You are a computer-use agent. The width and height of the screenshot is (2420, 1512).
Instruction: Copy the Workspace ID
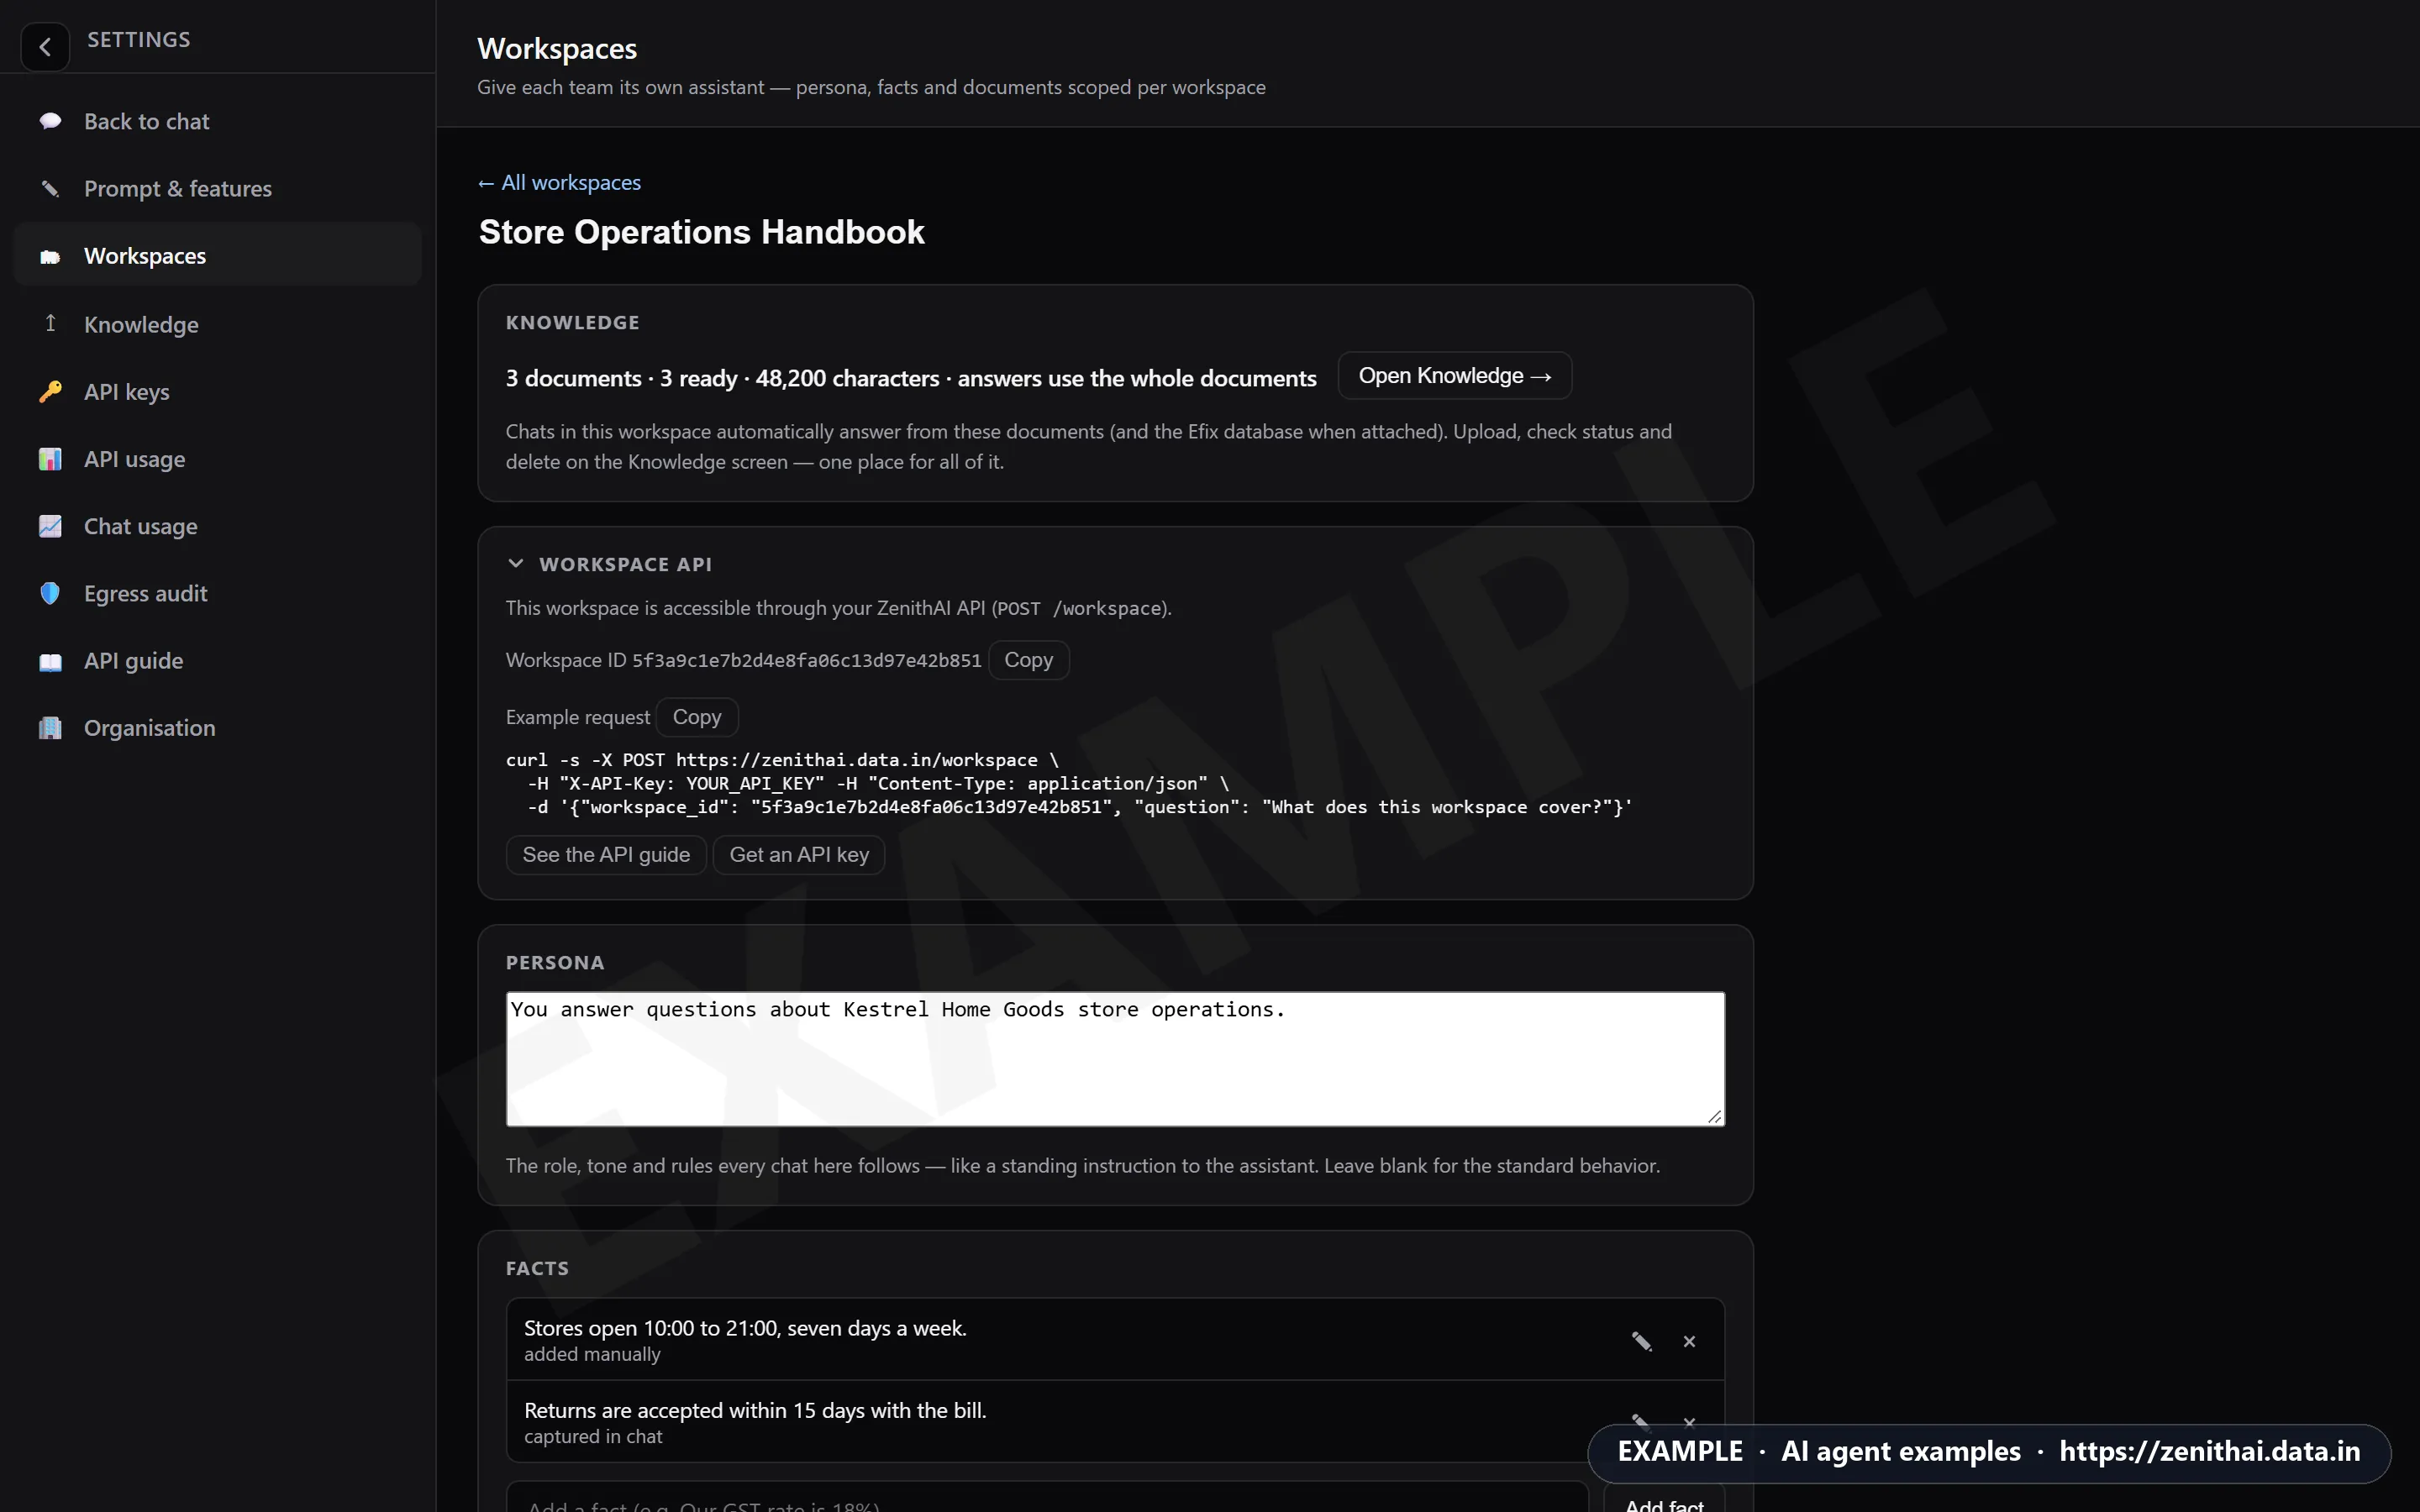[x=1028, y=660]
